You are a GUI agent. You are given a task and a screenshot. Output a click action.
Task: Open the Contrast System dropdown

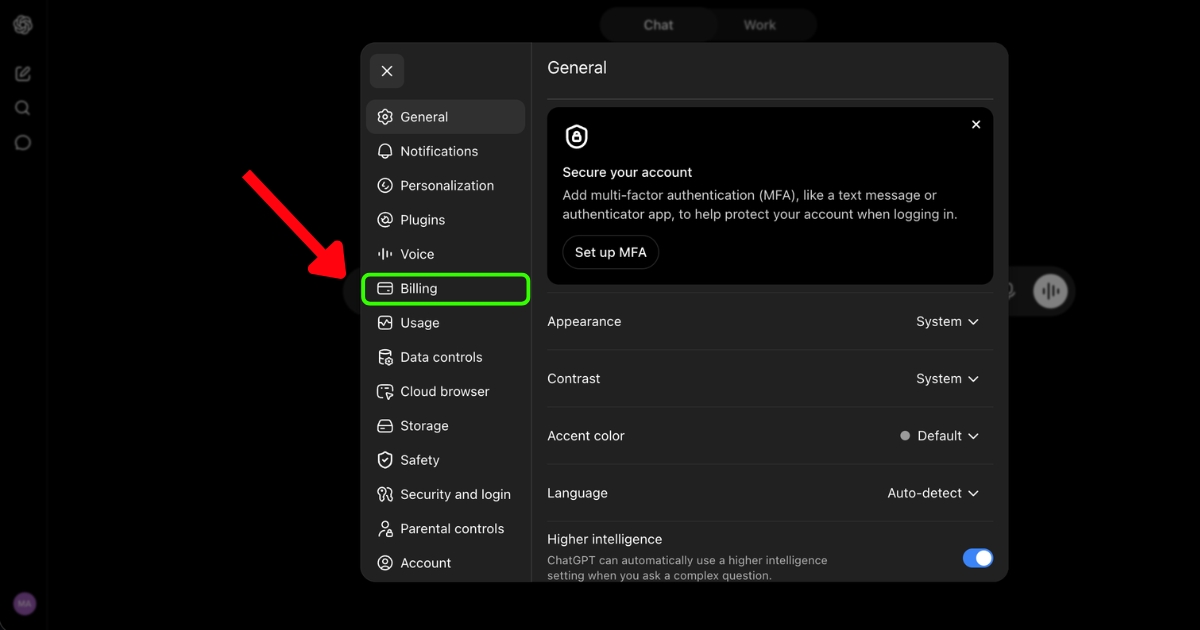tap(947, 379)
